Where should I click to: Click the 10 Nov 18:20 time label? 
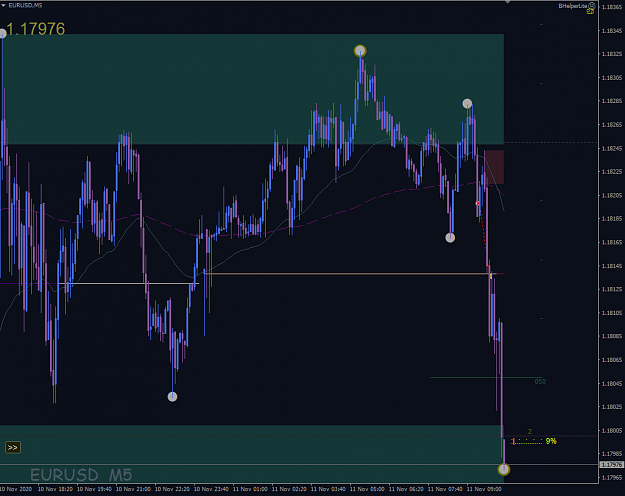[x=55, y=489]
